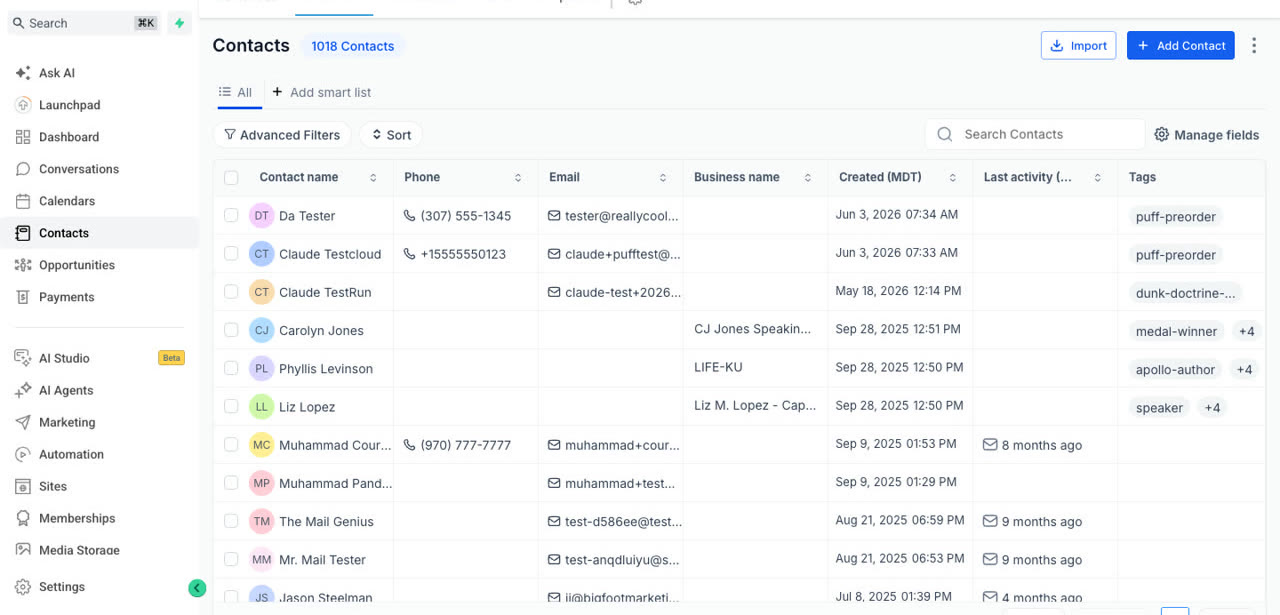This screenshot has height=615, width=1280.
Task: Open Settings at sidebar bottom
Action: click(x=62, y=587)
